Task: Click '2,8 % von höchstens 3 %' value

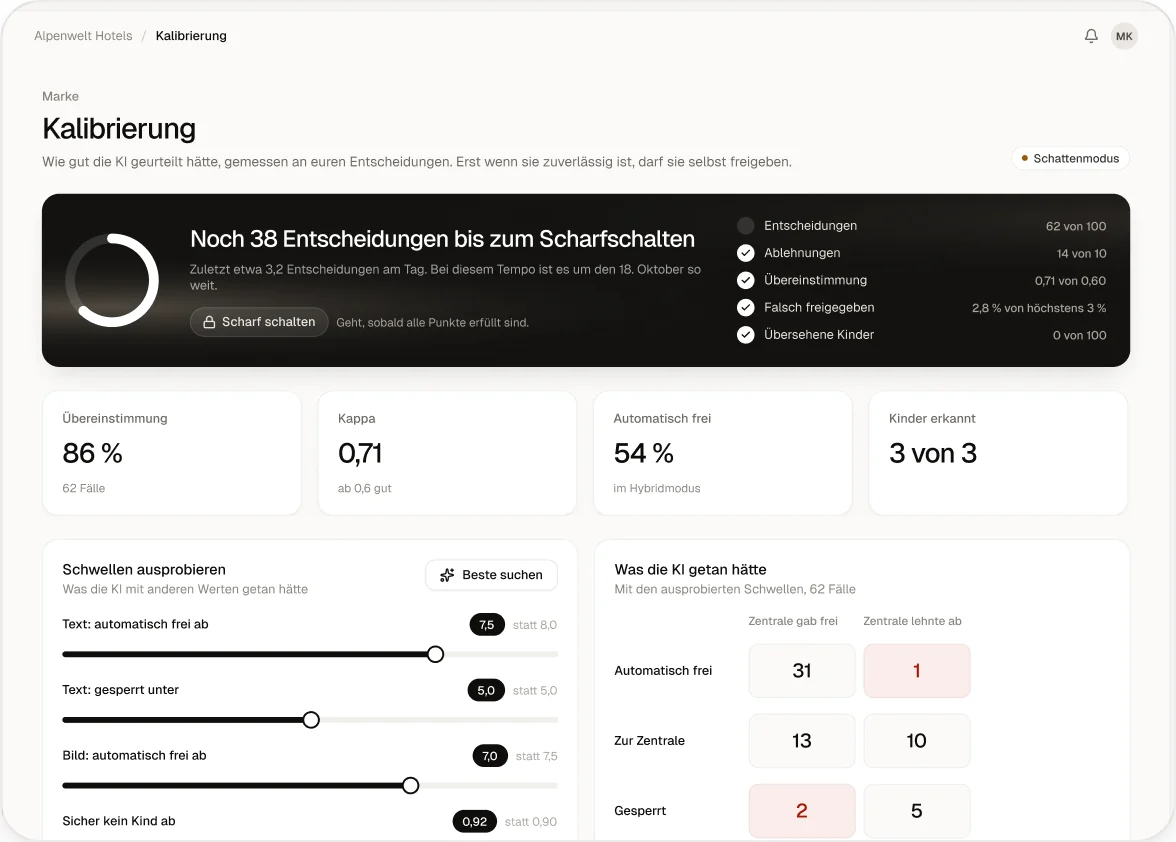Action: 1039,308
